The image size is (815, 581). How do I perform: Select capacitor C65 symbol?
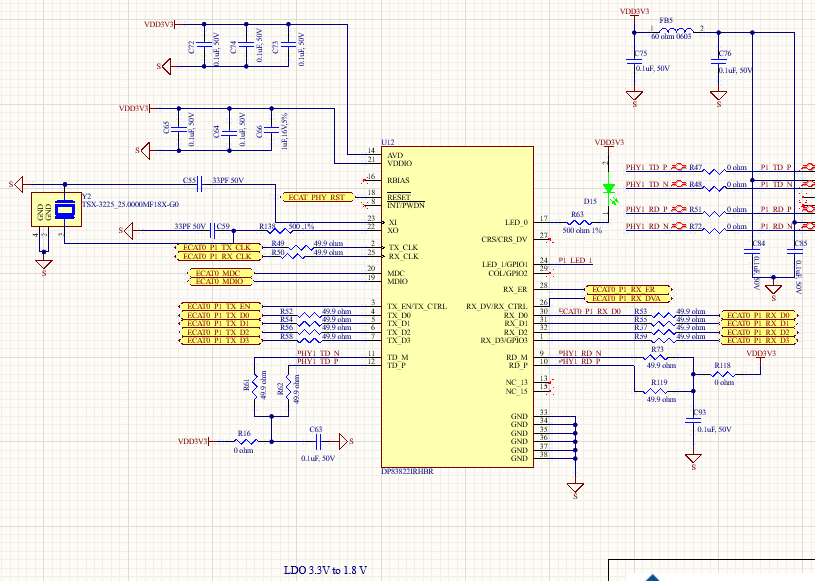point(179,129)
